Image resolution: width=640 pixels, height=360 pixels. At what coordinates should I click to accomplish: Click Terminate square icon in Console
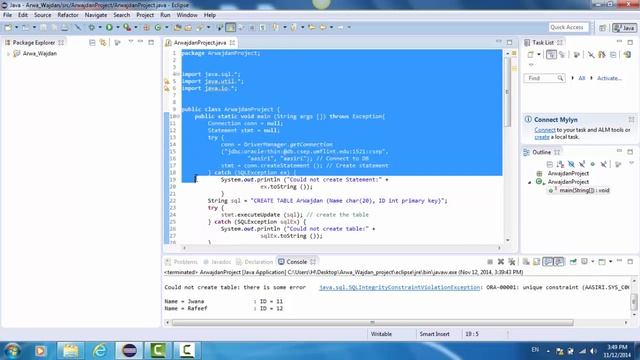point(490,262)
